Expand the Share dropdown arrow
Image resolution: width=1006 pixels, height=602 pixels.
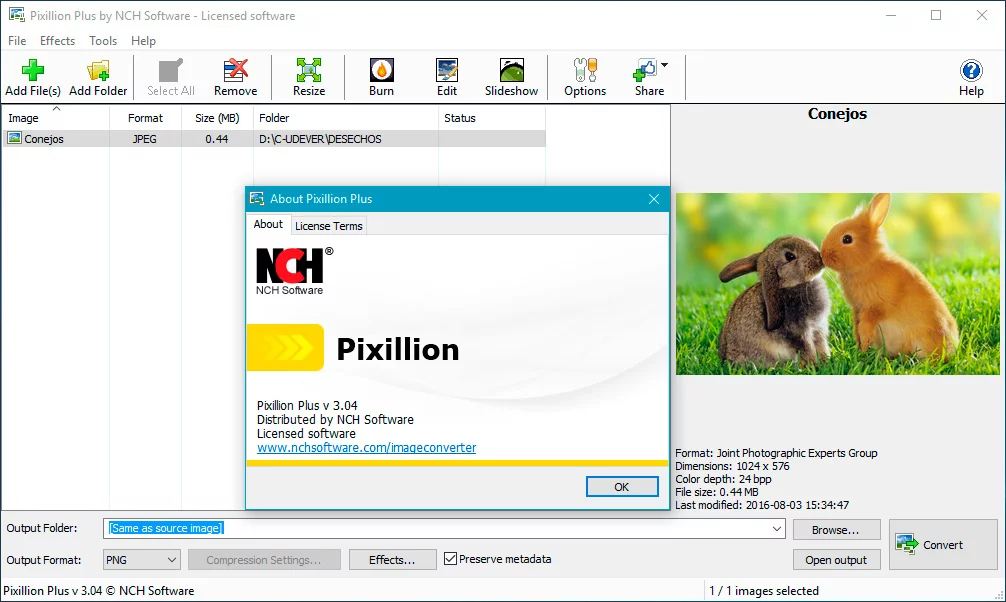(x=665, y=65)
